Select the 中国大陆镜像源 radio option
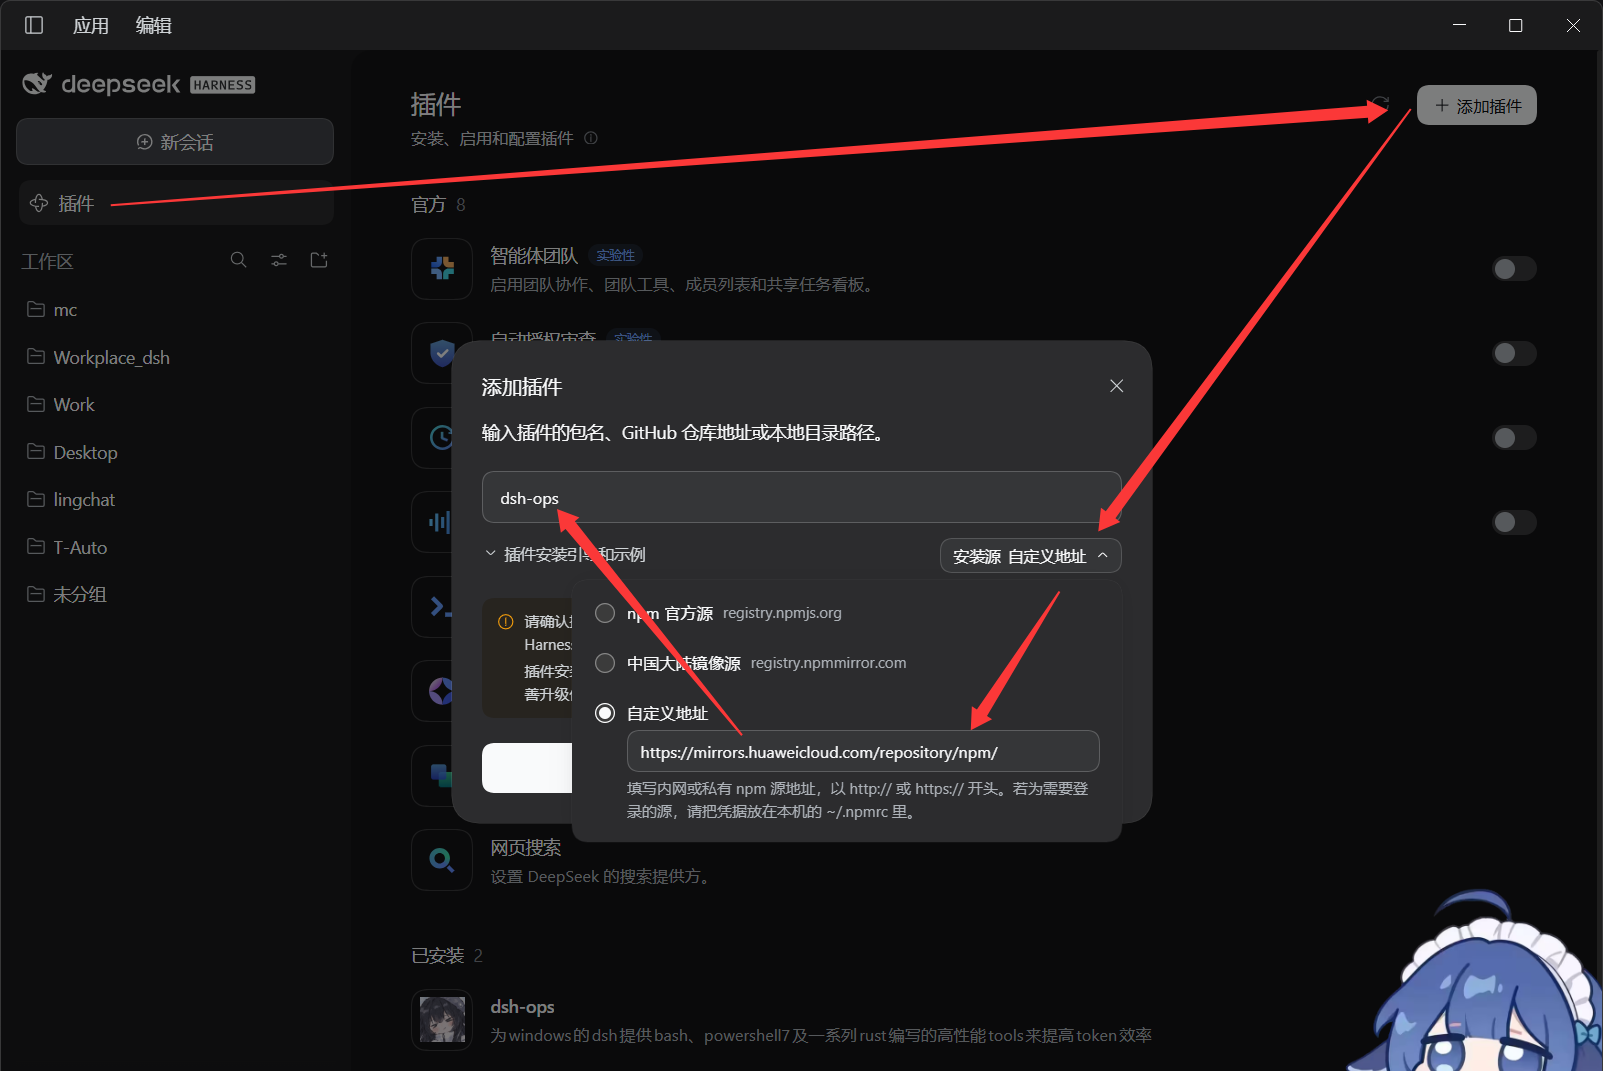This screenshot has height=1071, width=1603. click(605, 663)
